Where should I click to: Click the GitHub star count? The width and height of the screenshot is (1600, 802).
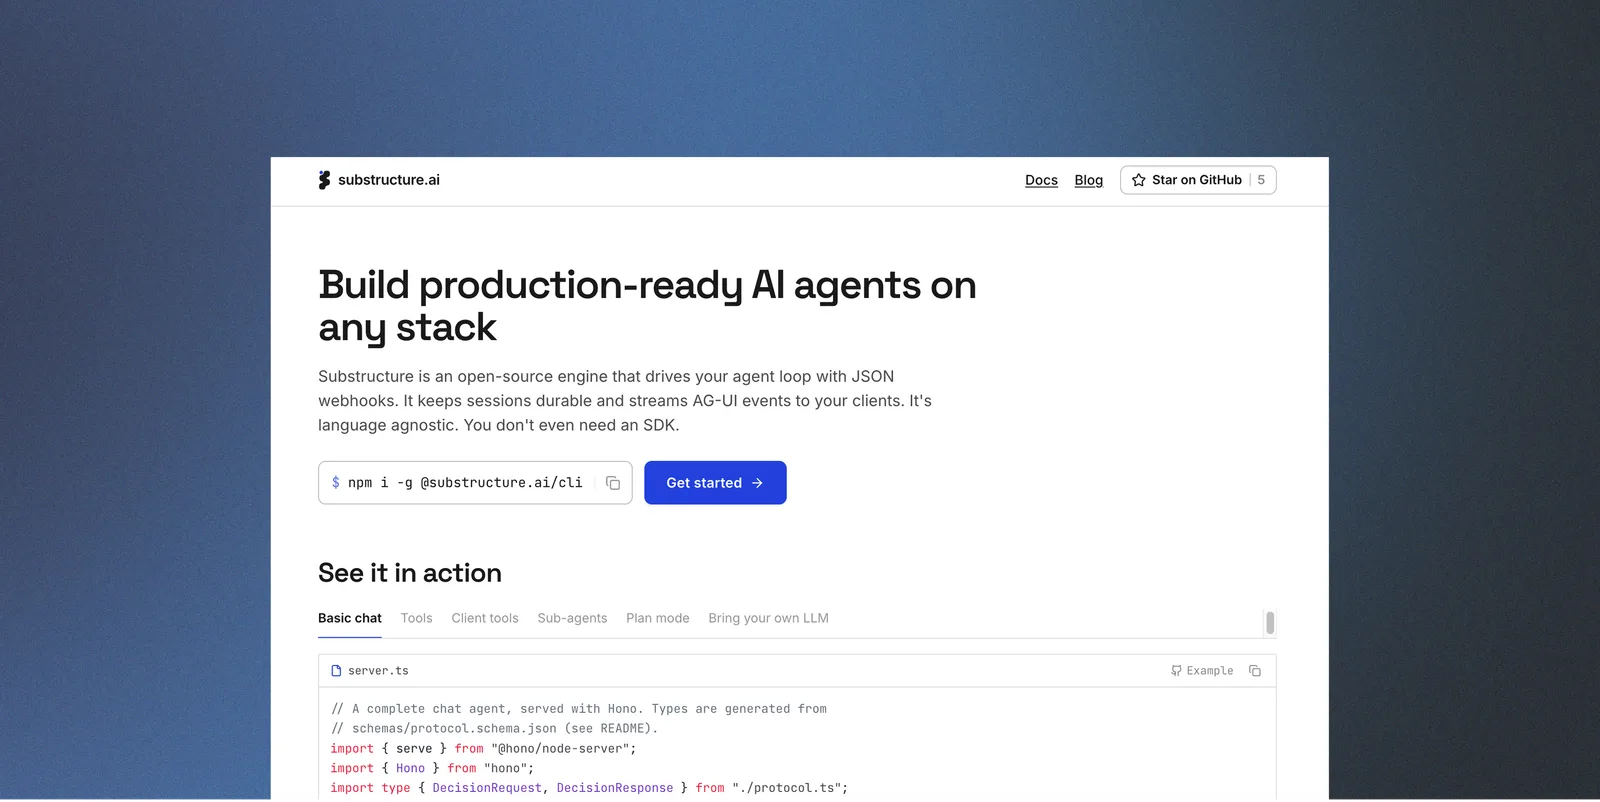pyautogui.click(x=1261, y=180)
